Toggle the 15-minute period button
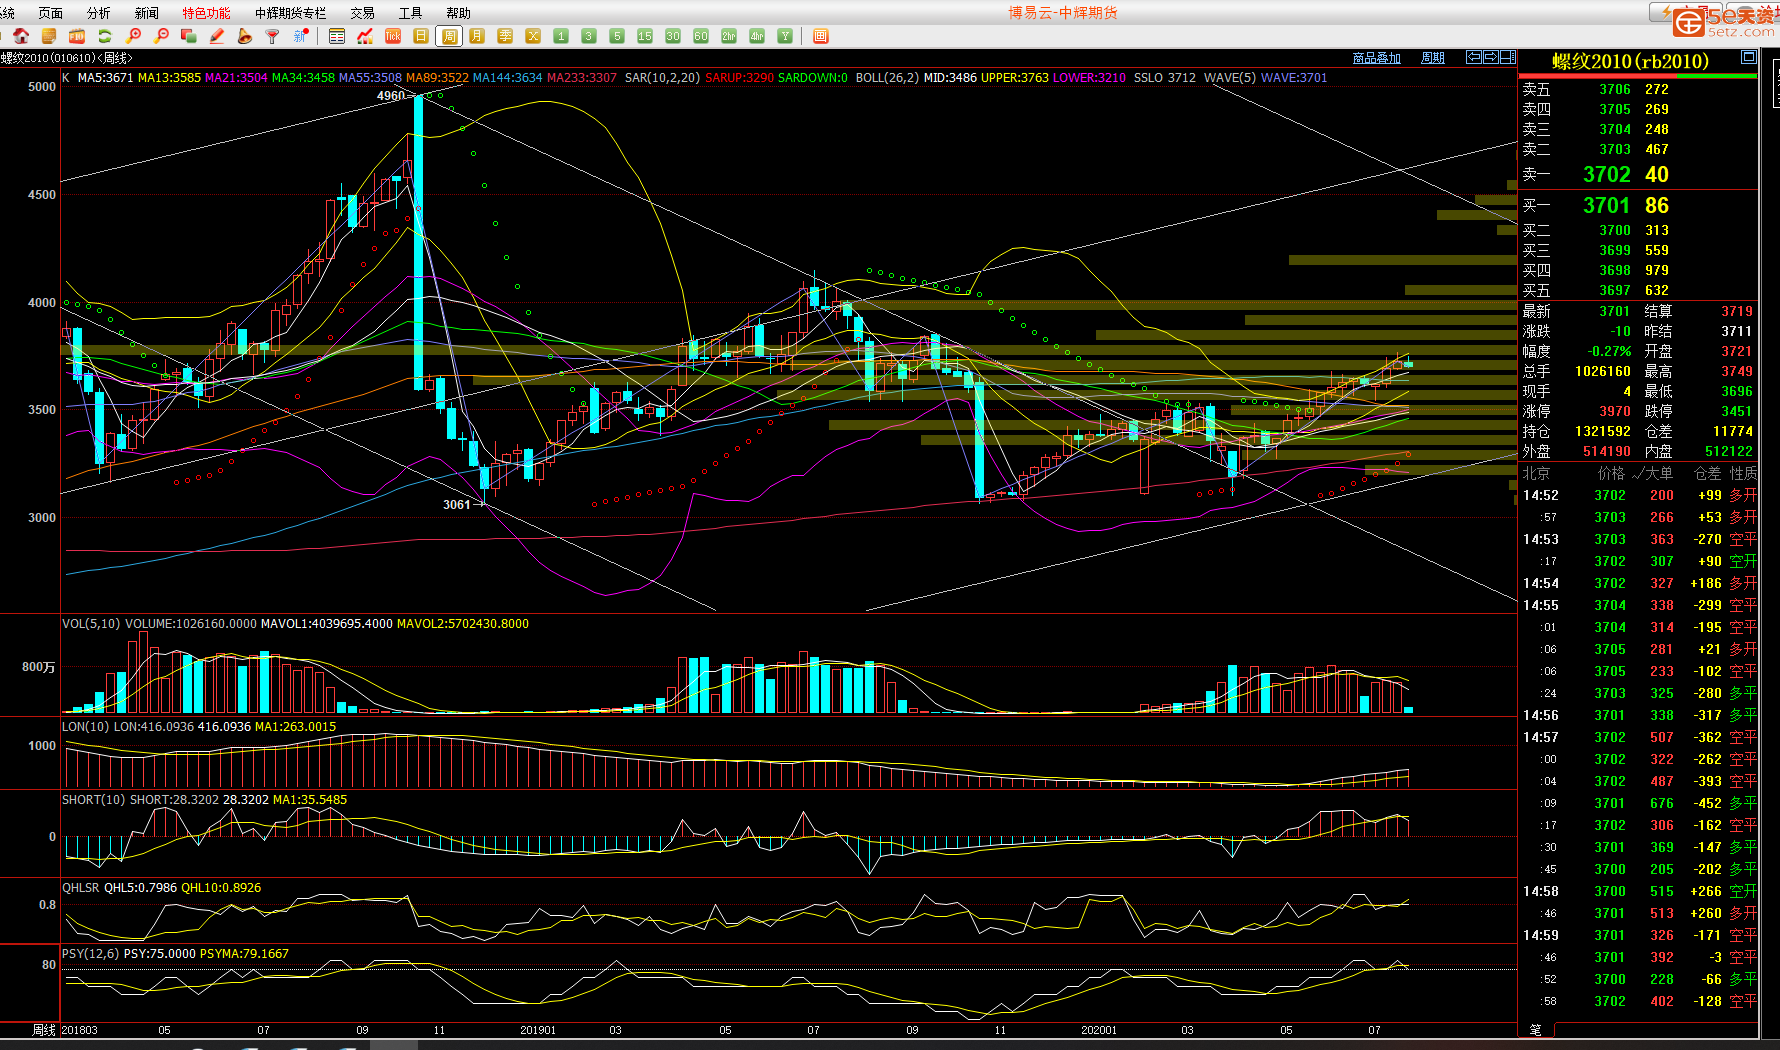 [645, 36]
